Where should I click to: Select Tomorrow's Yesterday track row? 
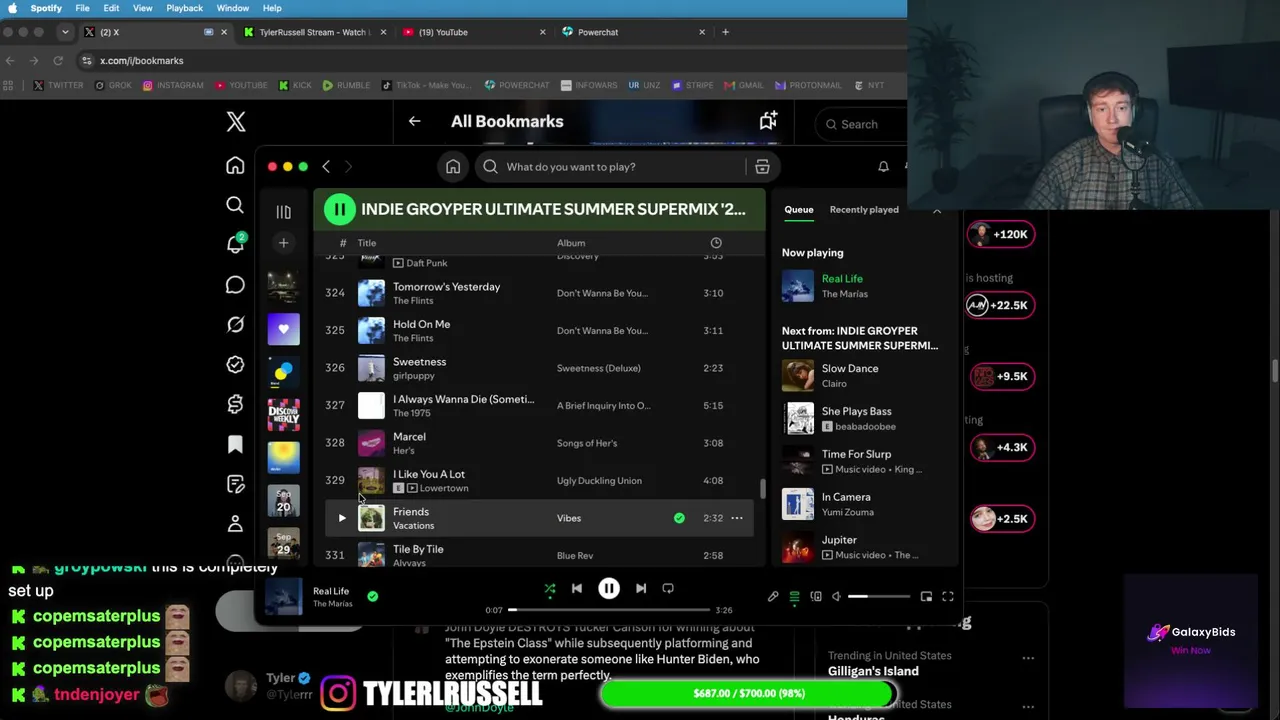(538, 293)
